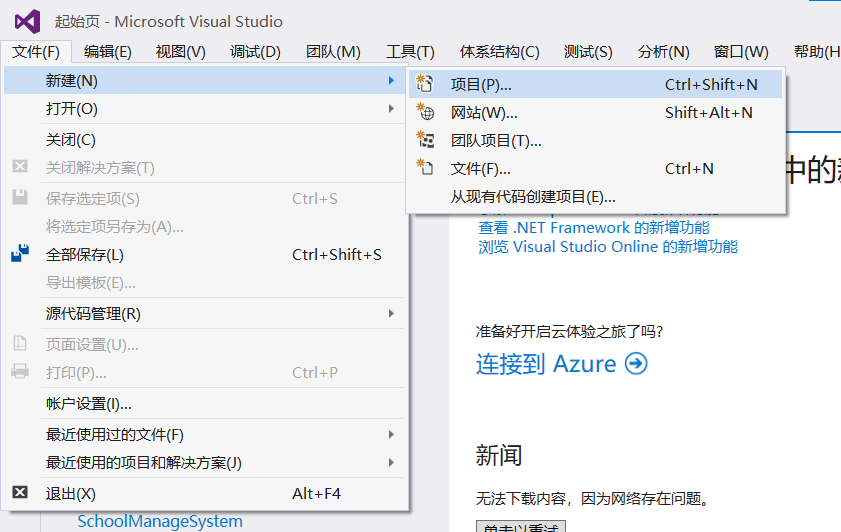Choose 关闭(C) menu entry
Screen dimensions: 841x532
tap(204, 139)
